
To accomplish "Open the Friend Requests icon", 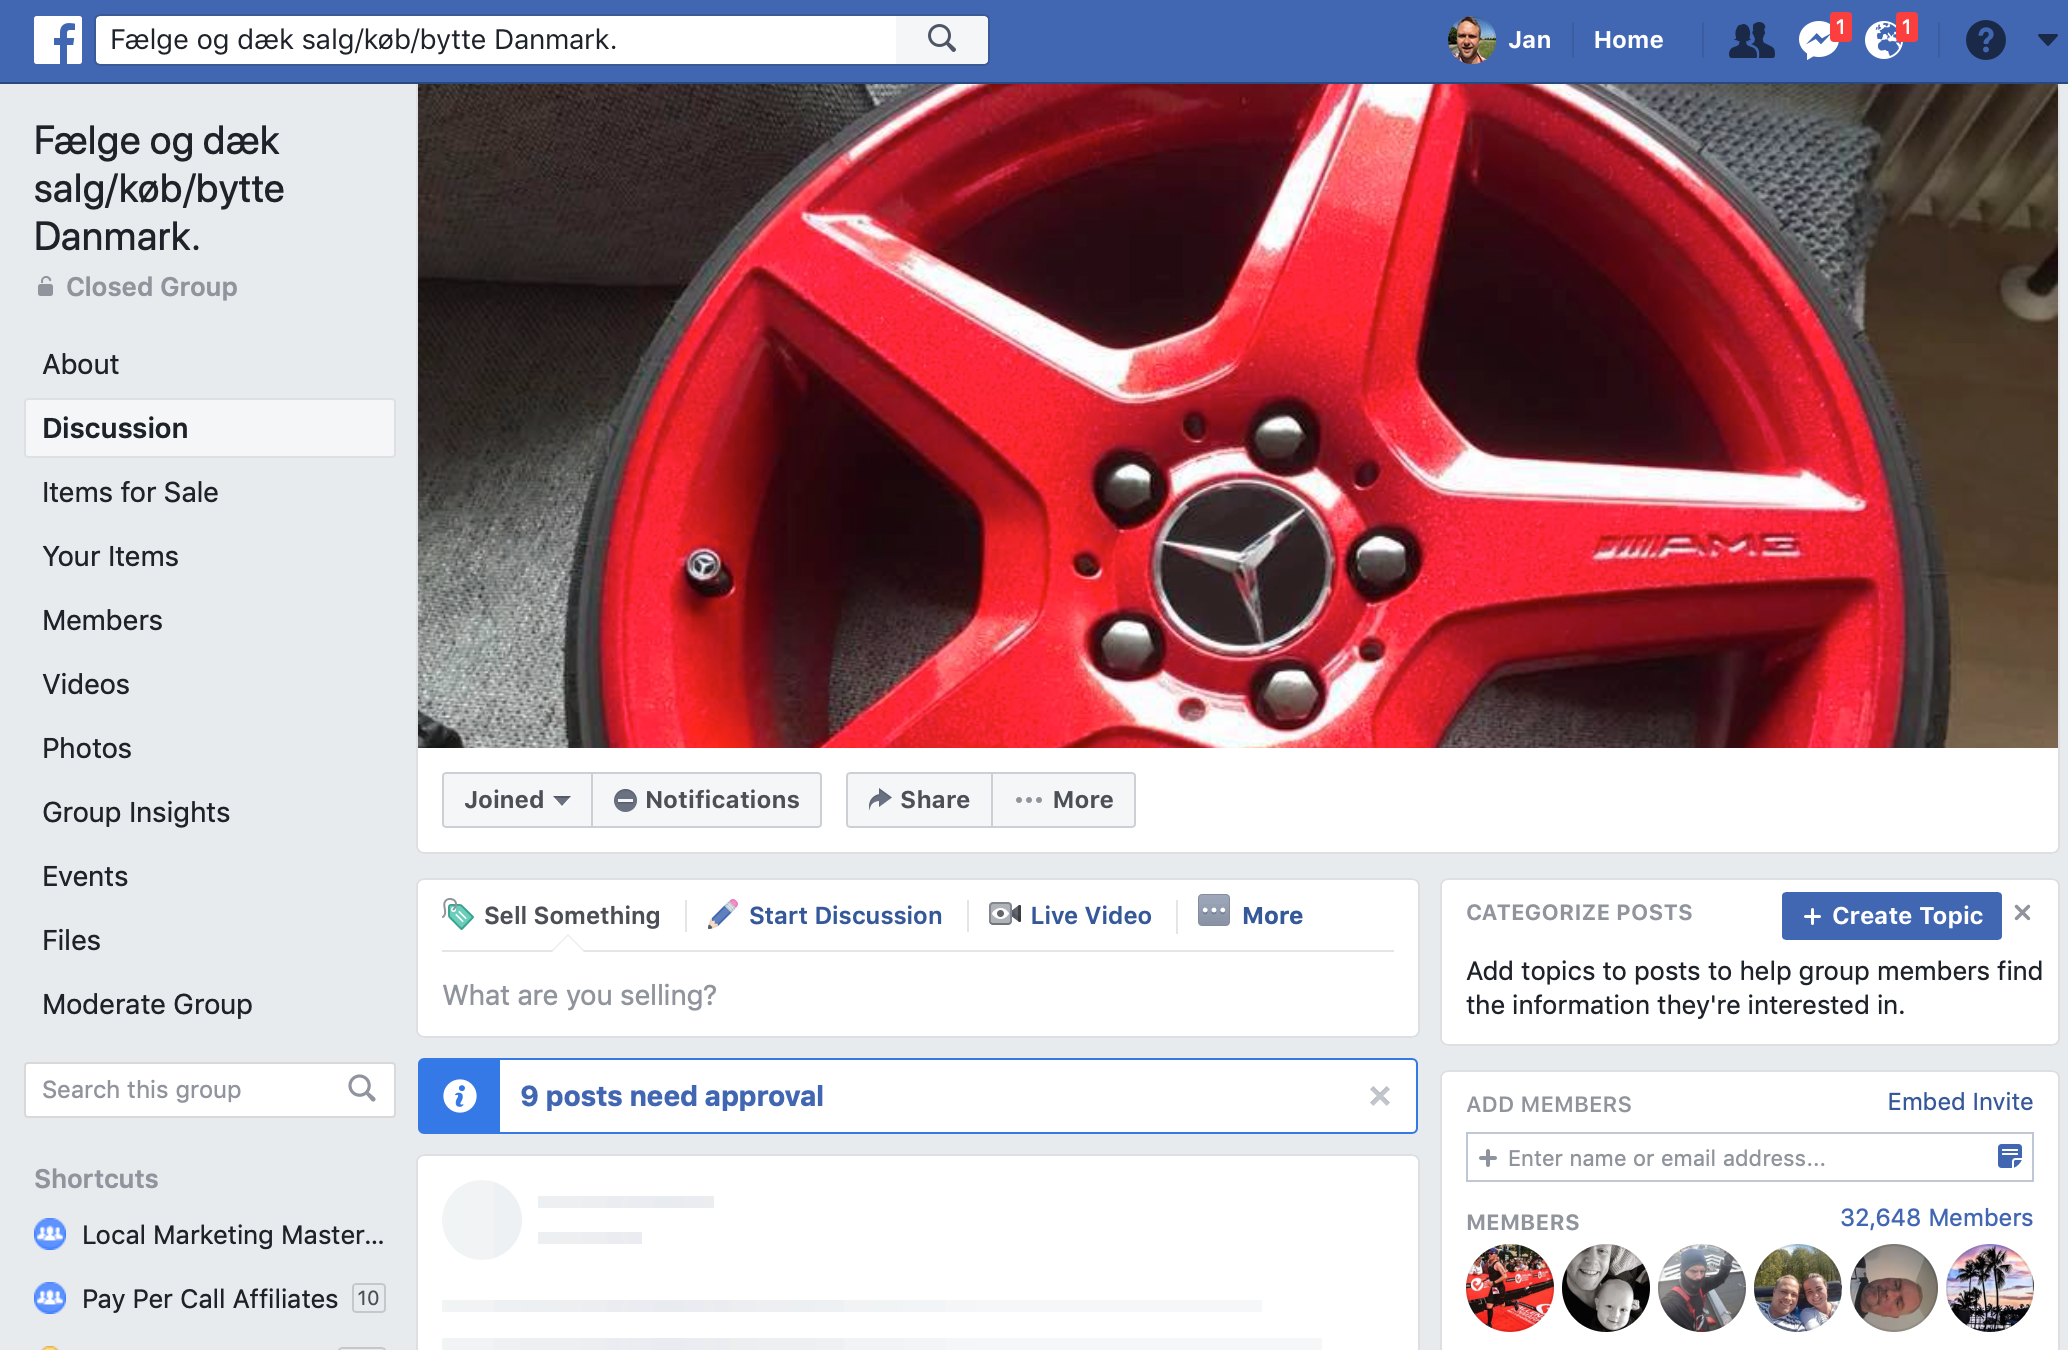I will [1751, 40].
